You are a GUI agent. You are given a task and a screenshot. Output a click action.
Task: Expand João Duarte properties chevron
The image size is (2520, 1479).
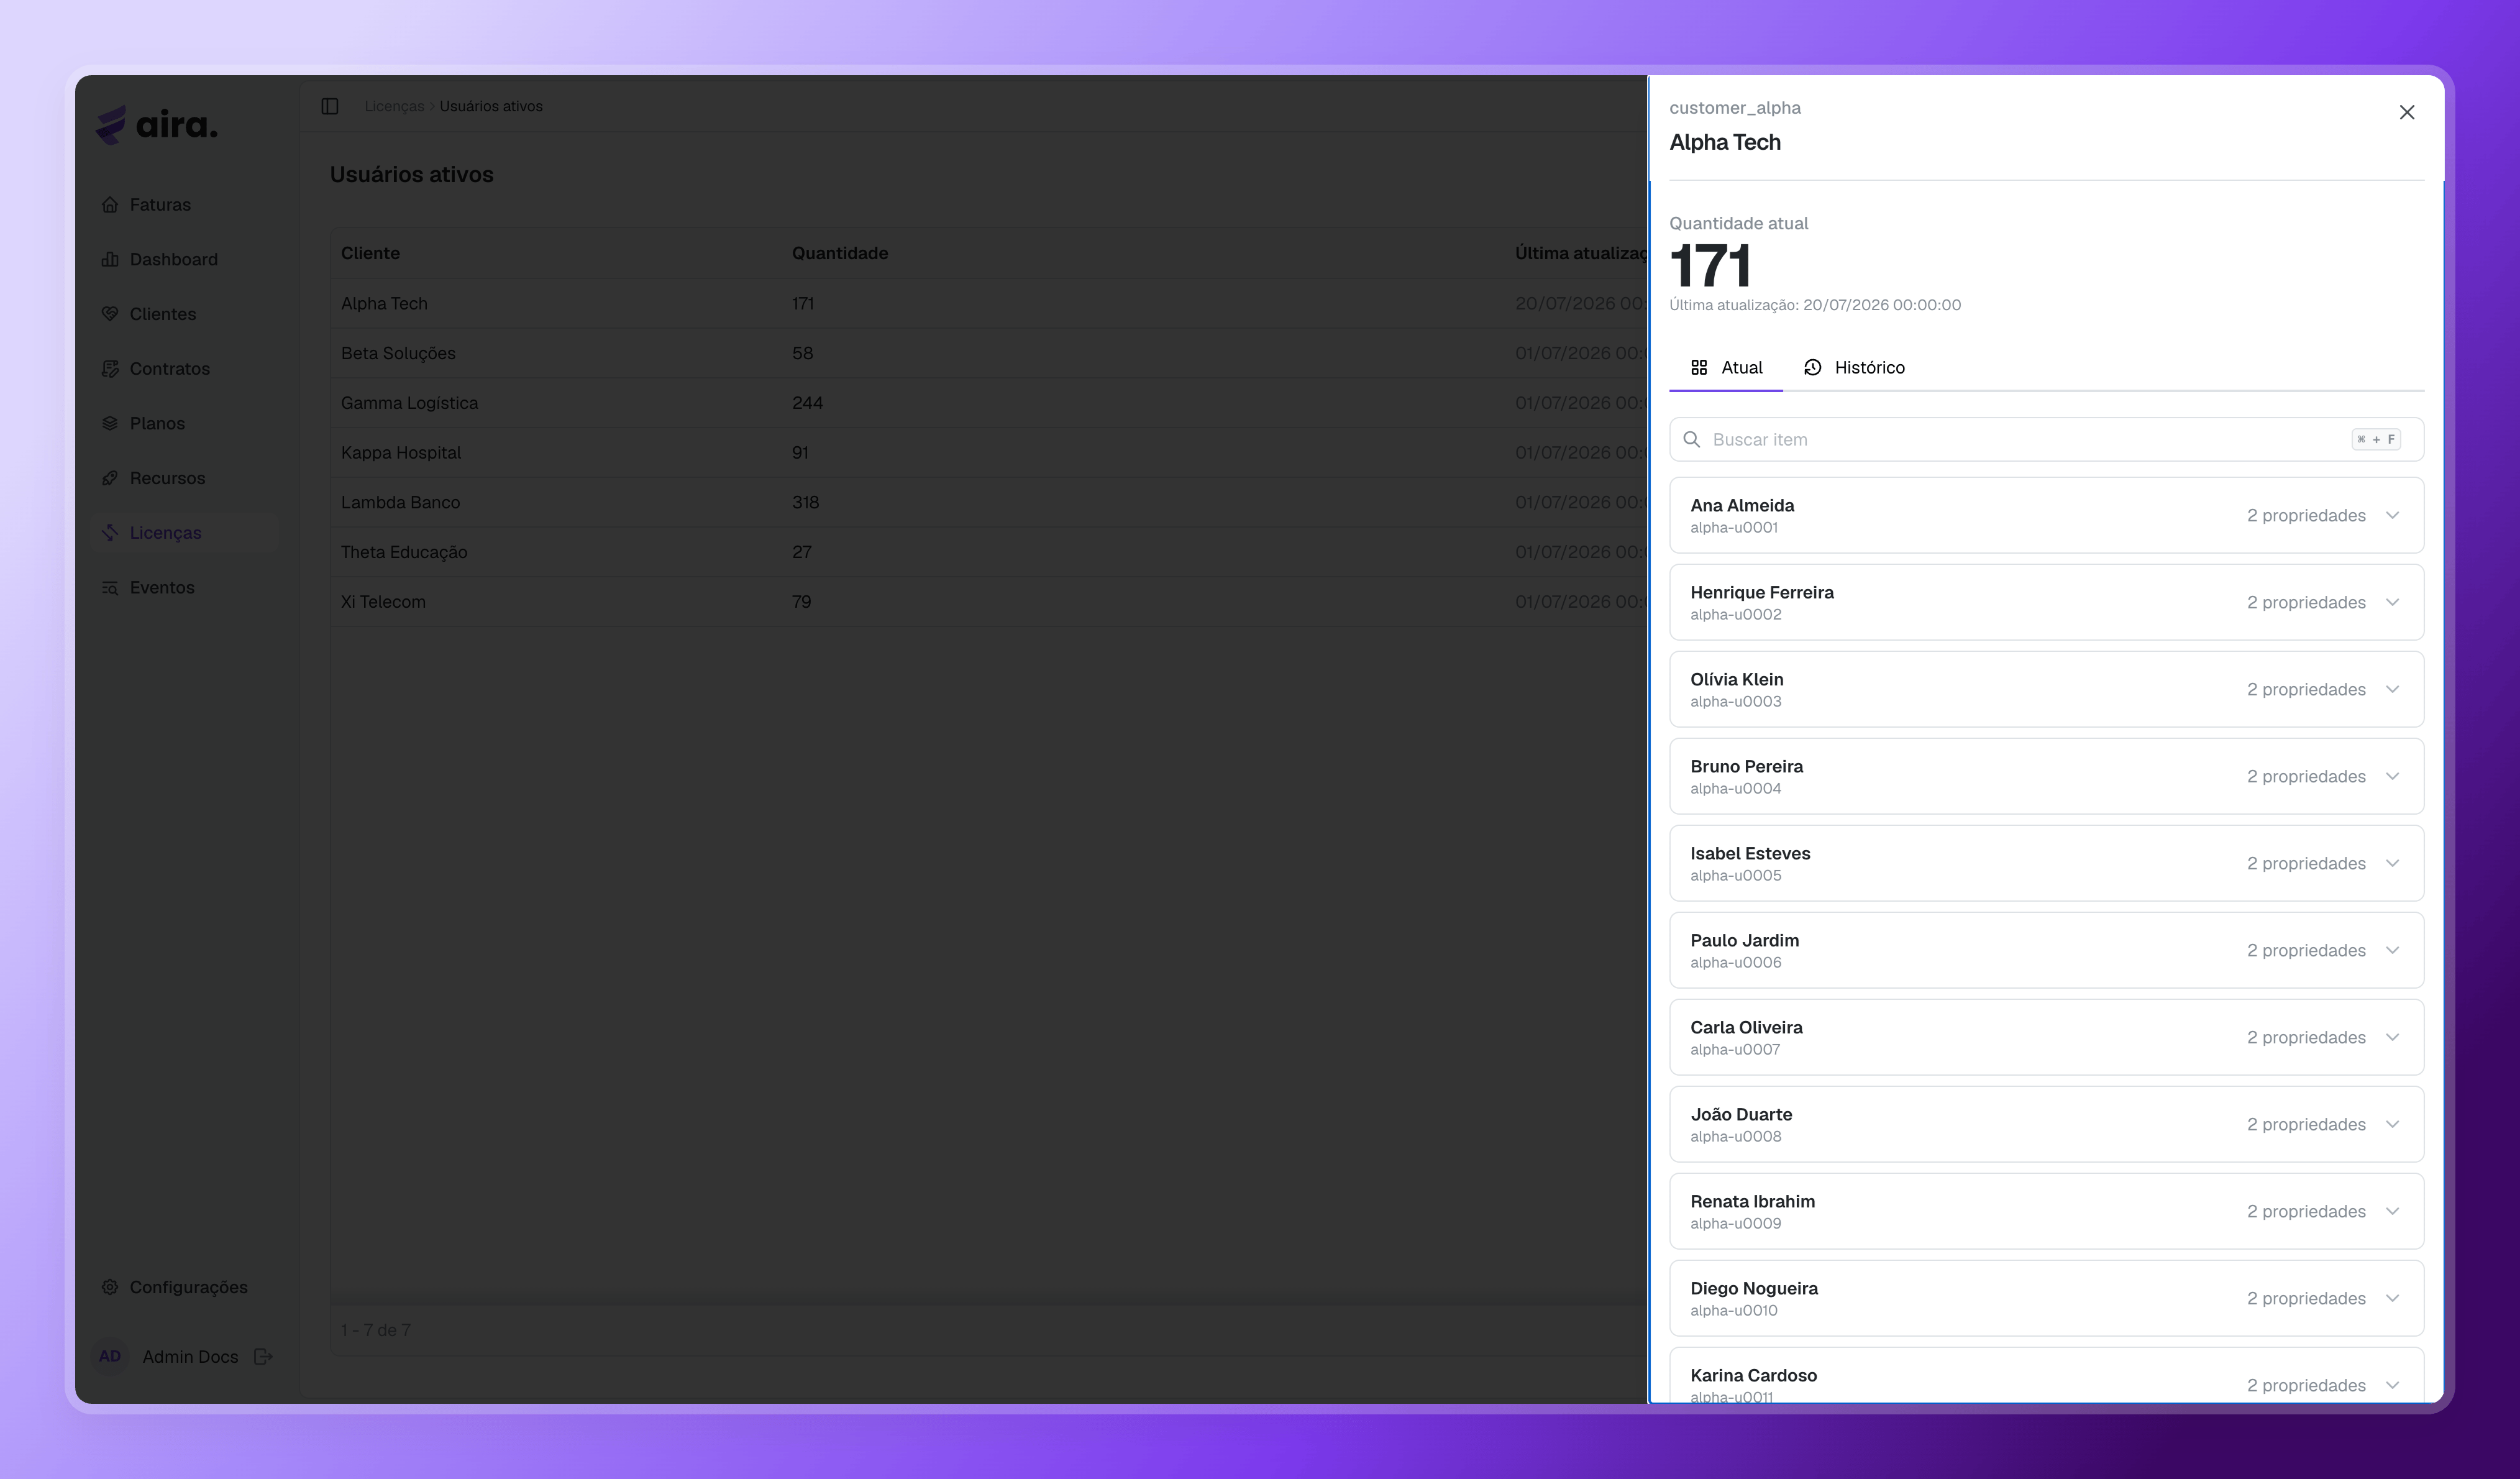coord(2393,1125)
